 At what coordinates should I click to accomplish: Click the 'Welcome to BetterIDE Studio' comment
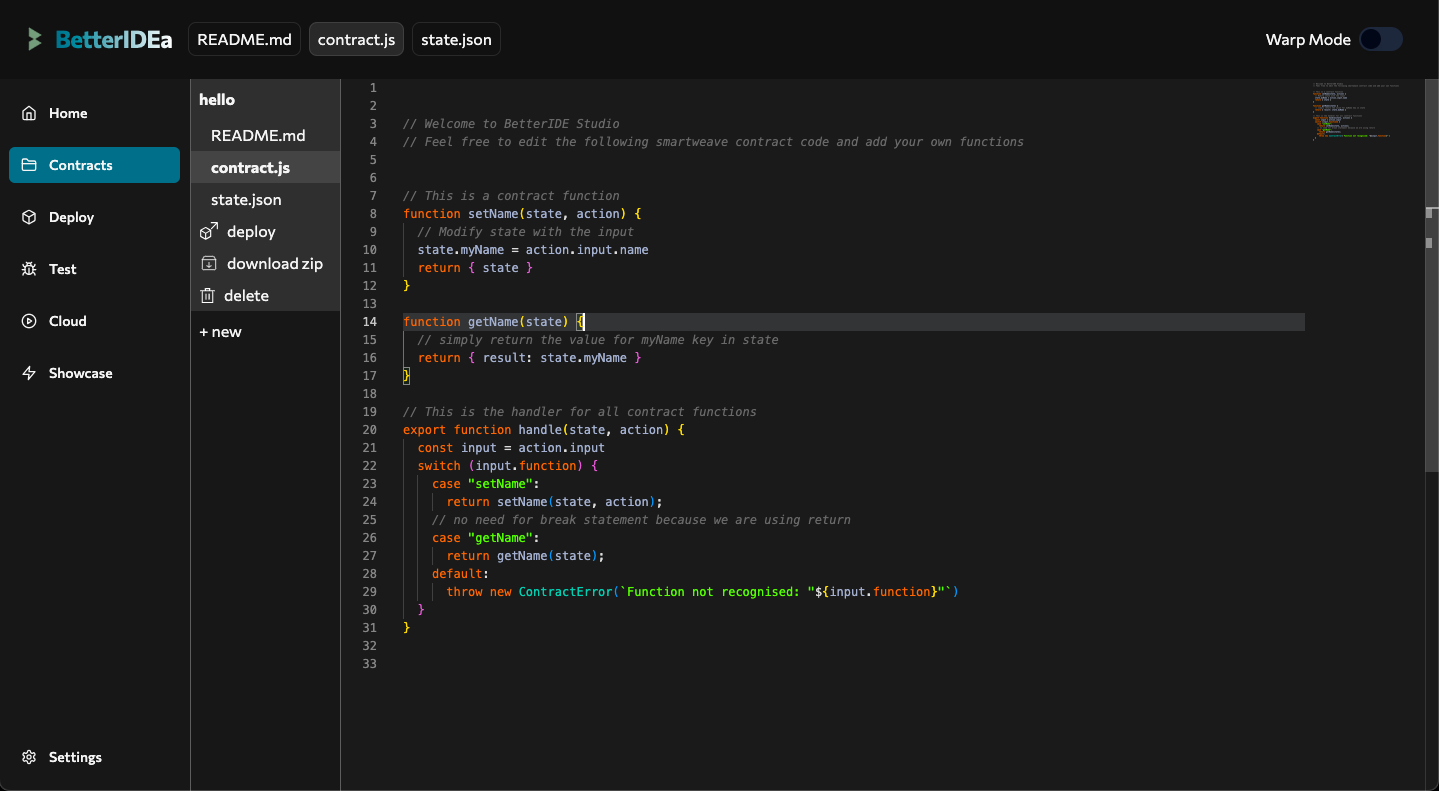[511, 124]
